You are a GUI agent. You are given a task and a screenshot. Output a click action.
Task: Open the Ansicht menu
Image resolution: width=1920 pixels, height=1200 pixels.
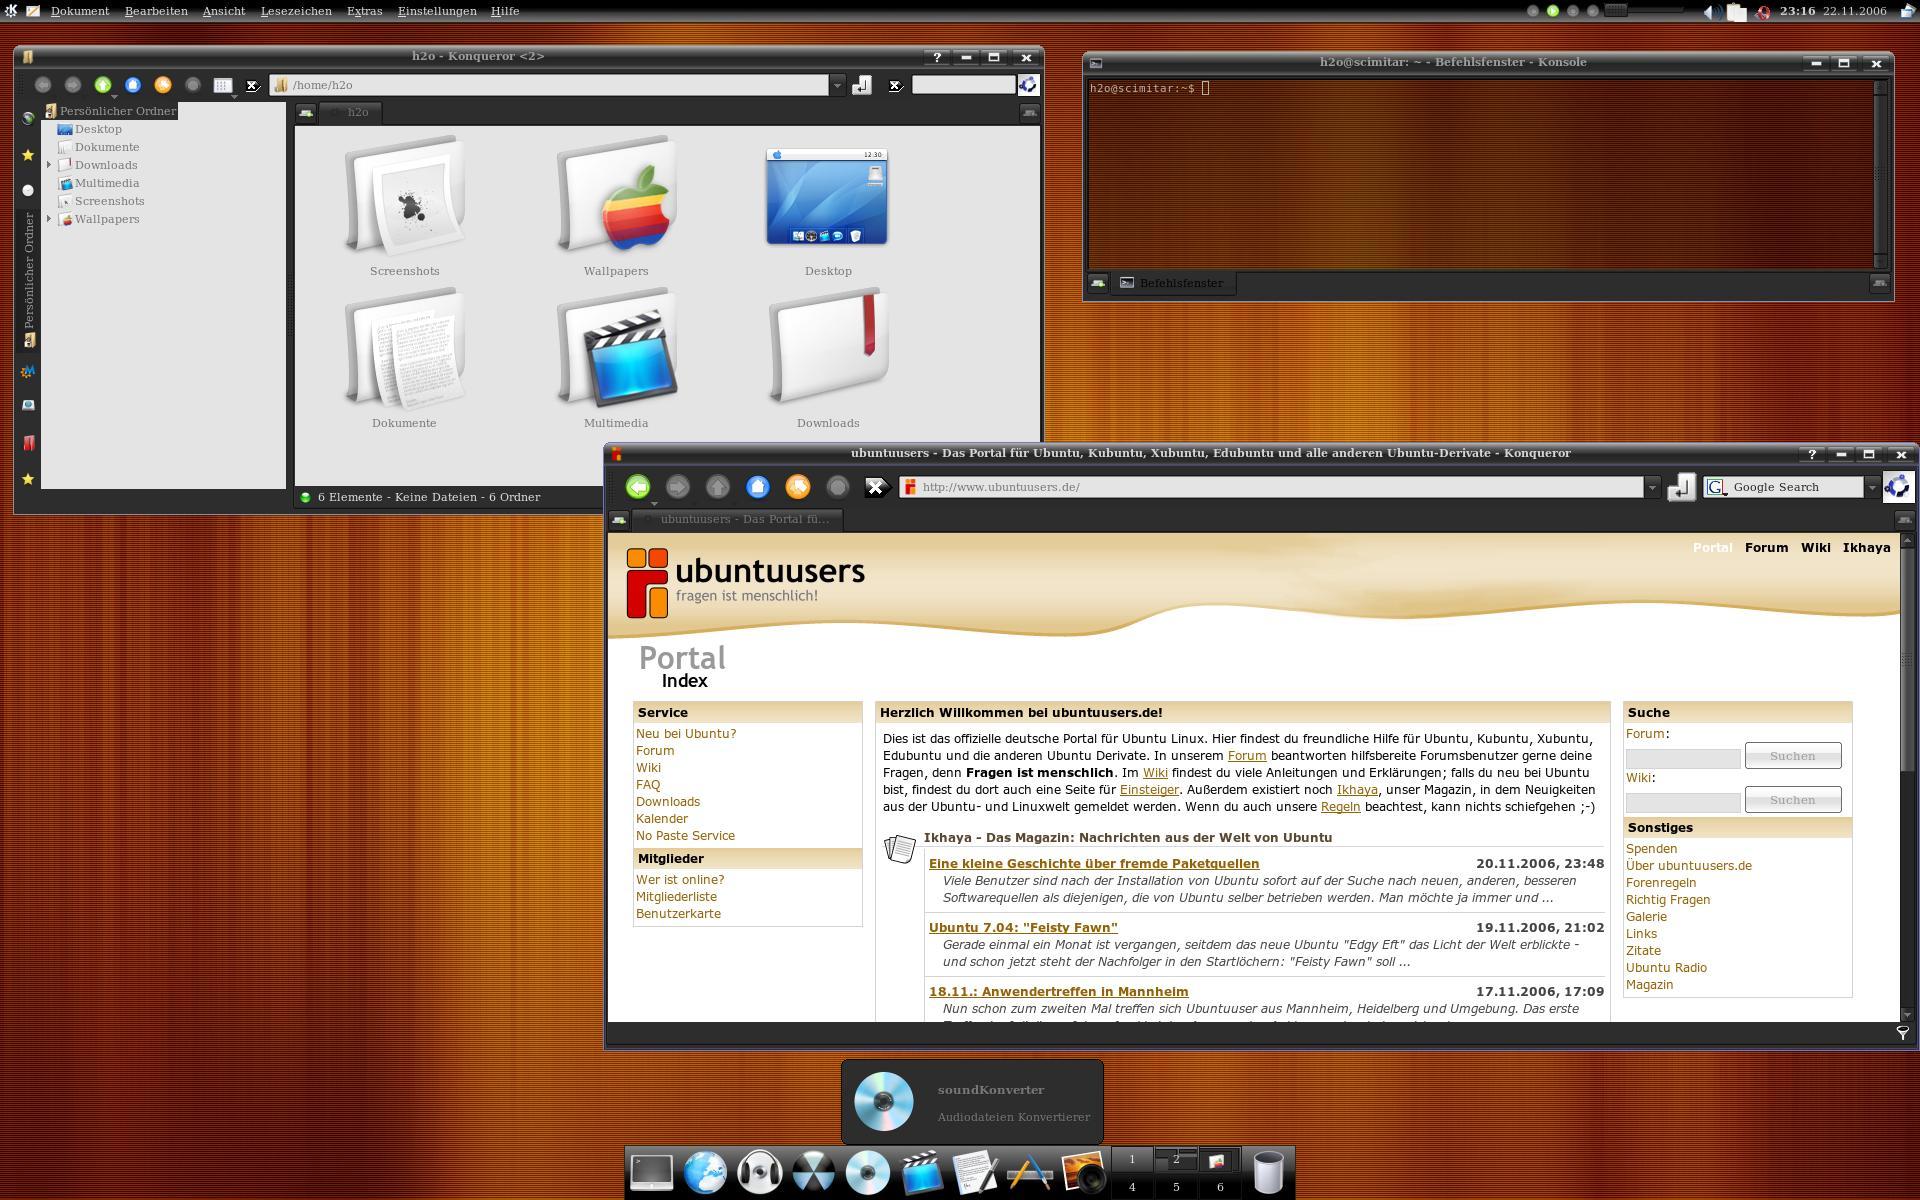(224, 11)
